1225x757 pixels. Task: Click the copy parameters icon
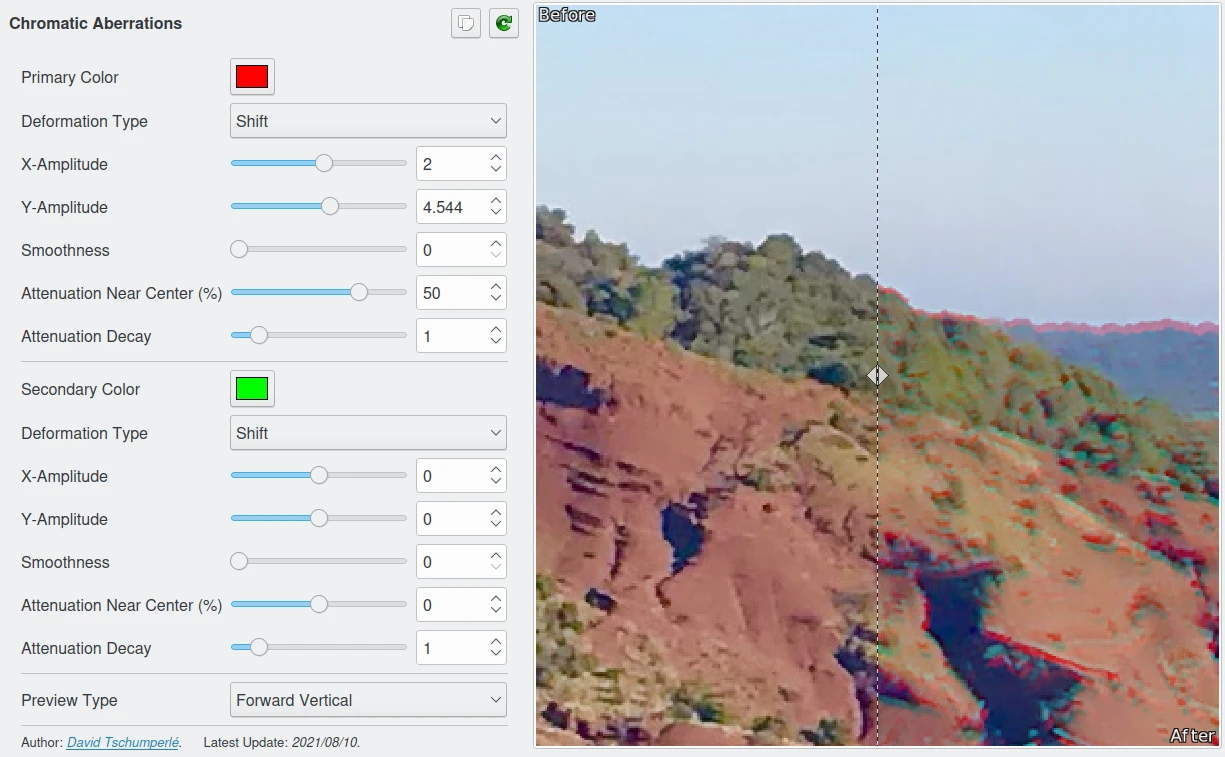(466, 23)
